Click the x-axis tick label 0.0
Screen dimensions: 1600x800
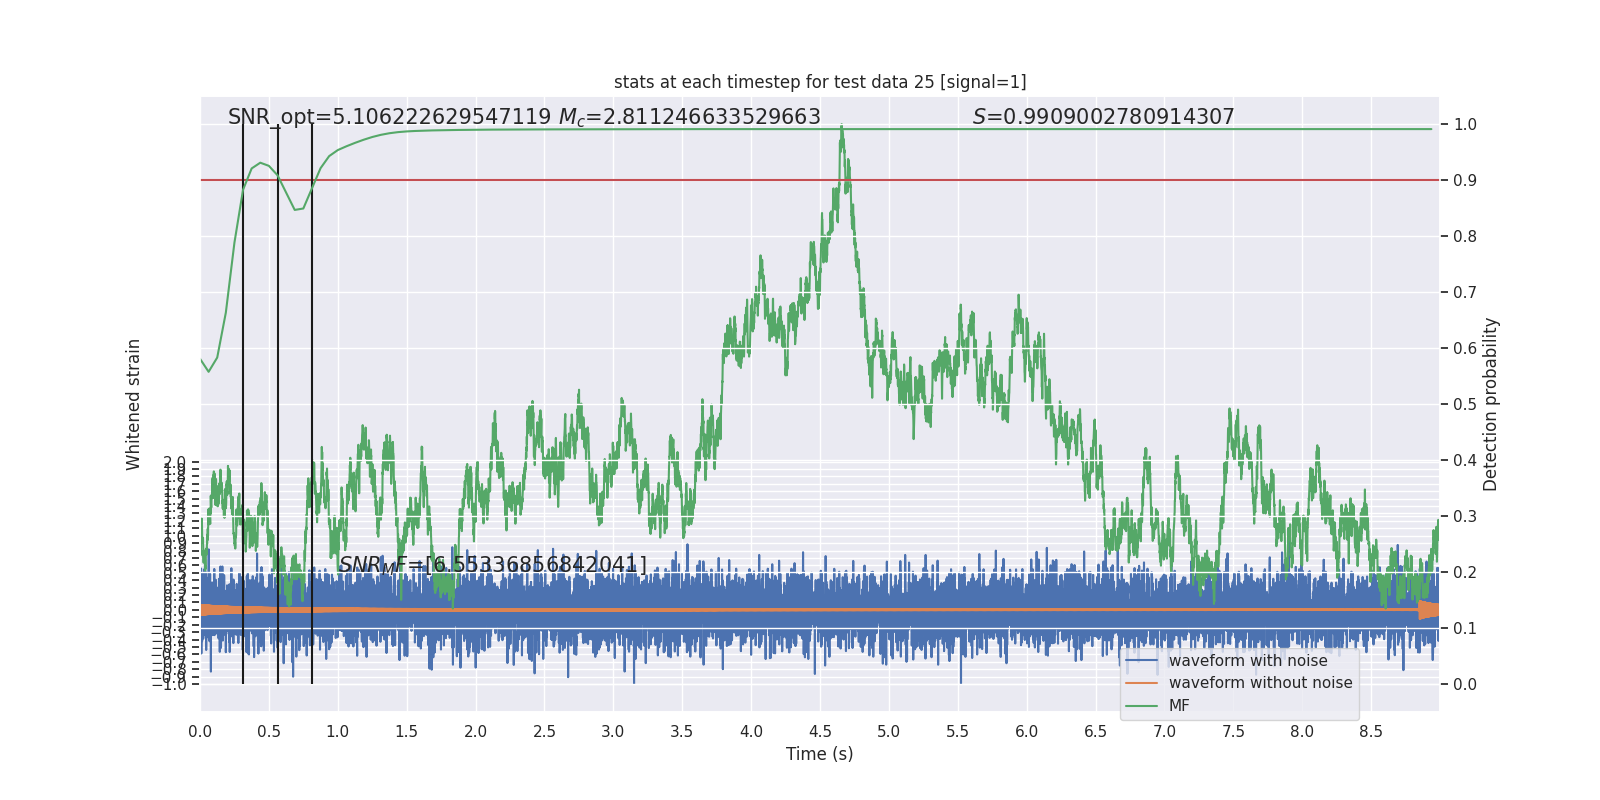coord(200,731)
